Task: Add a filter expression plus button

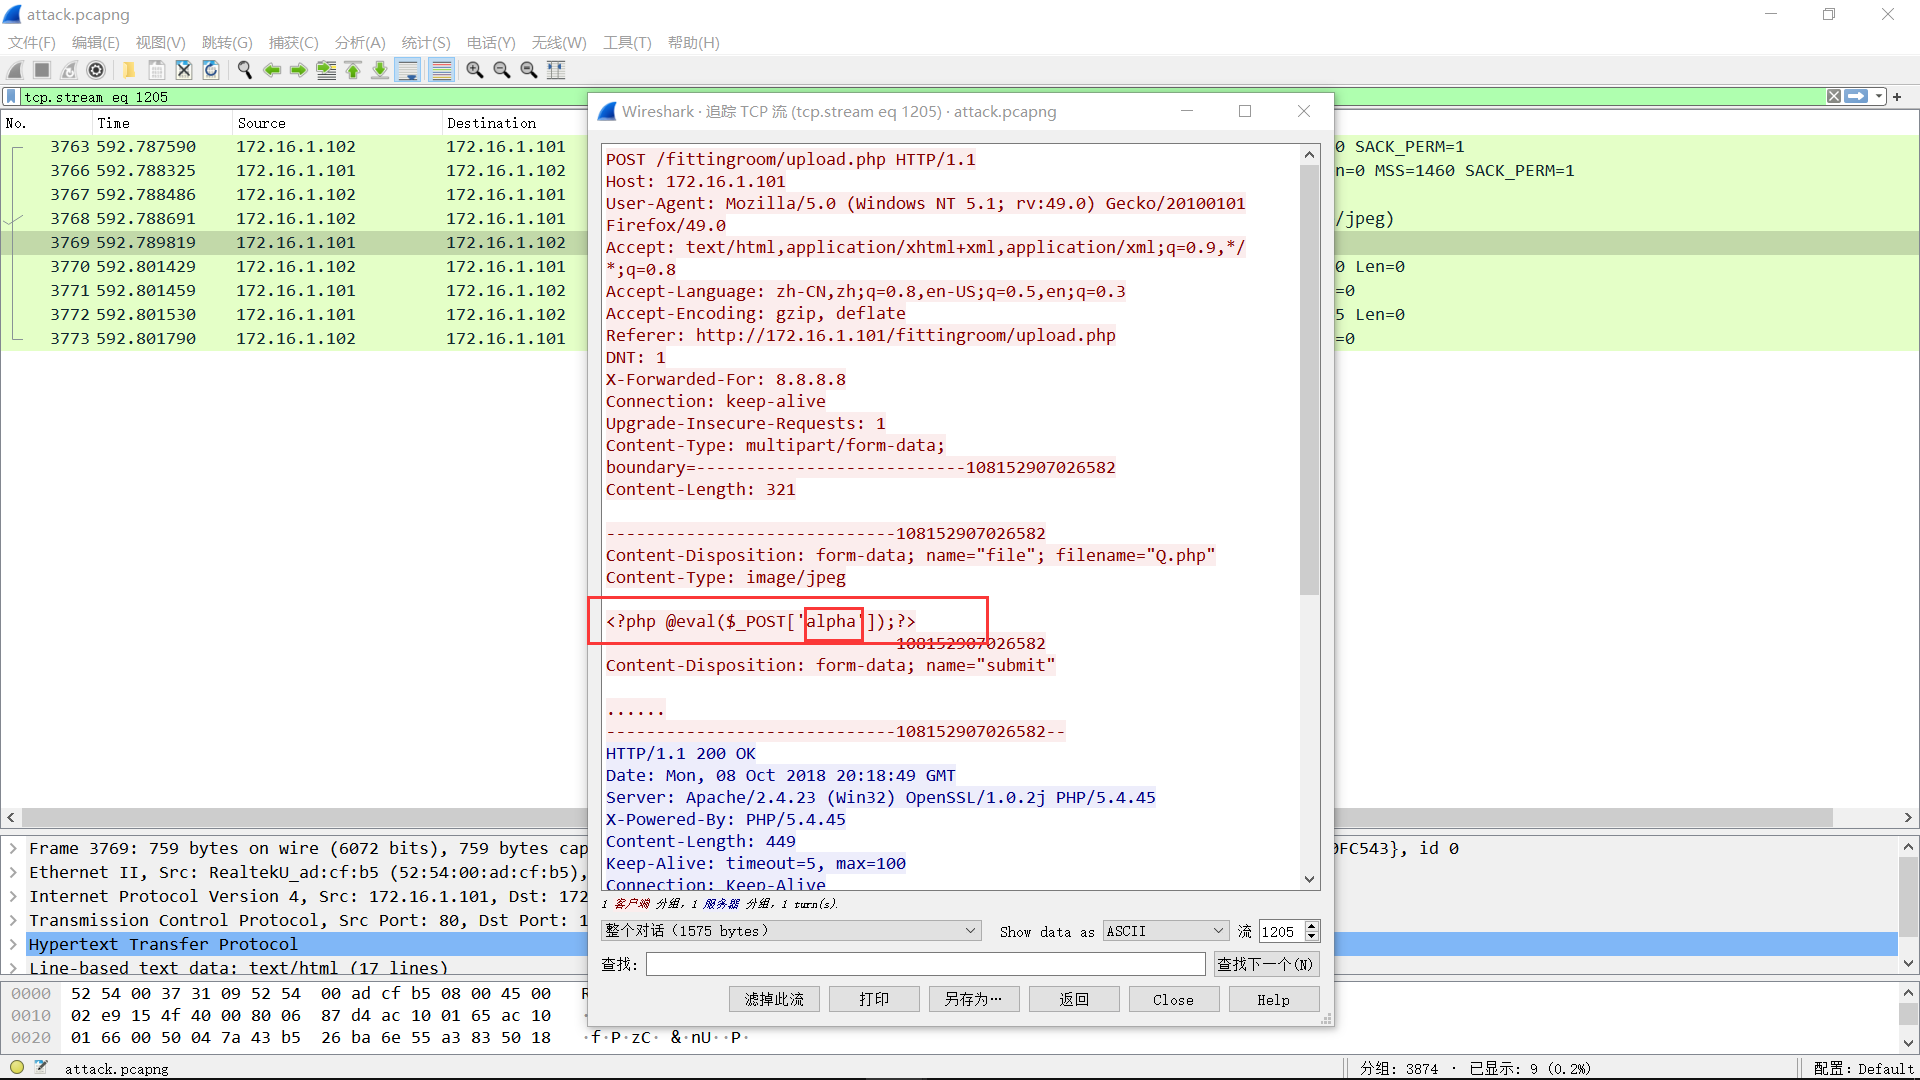Action: pyautogui.click(x=1897, y=97)
